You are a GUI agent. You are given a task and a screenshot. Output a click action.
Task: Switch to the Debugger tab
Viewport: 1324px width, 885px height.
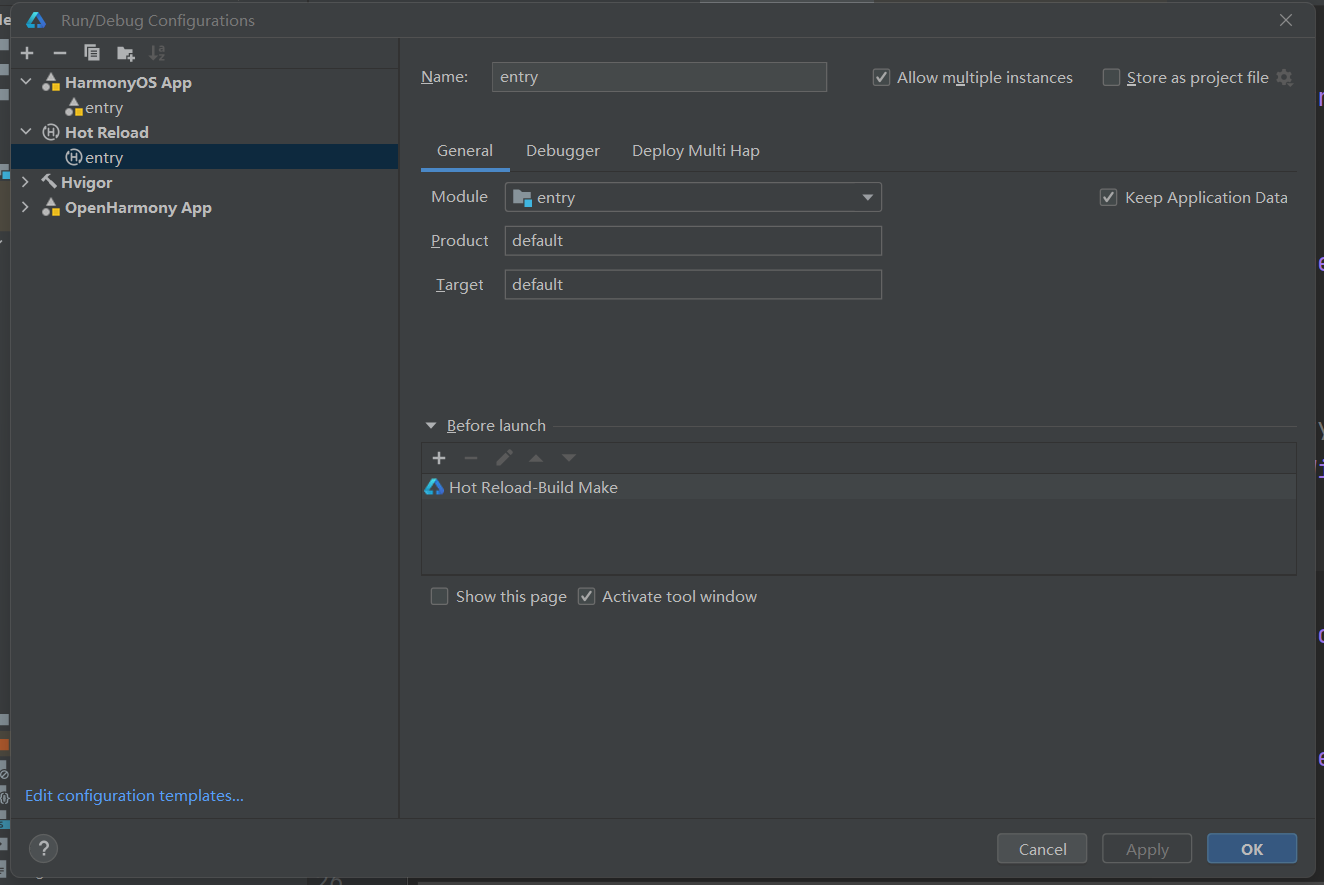(x=563, y=151)
